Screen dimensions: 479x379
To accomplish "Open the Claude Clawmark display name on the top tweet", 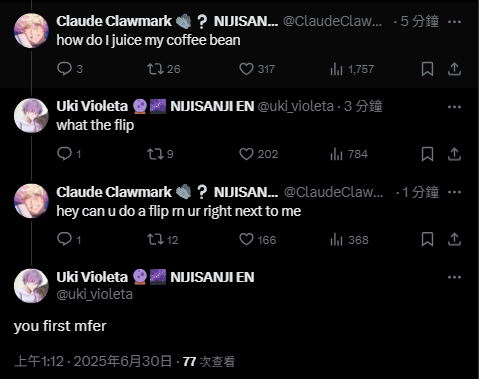I will [x=114, y=21].
